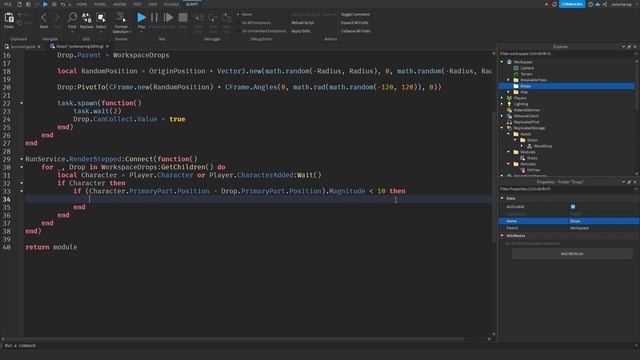Click Toggle Comment action
The image size is (640, 360).
pos(355,14)
